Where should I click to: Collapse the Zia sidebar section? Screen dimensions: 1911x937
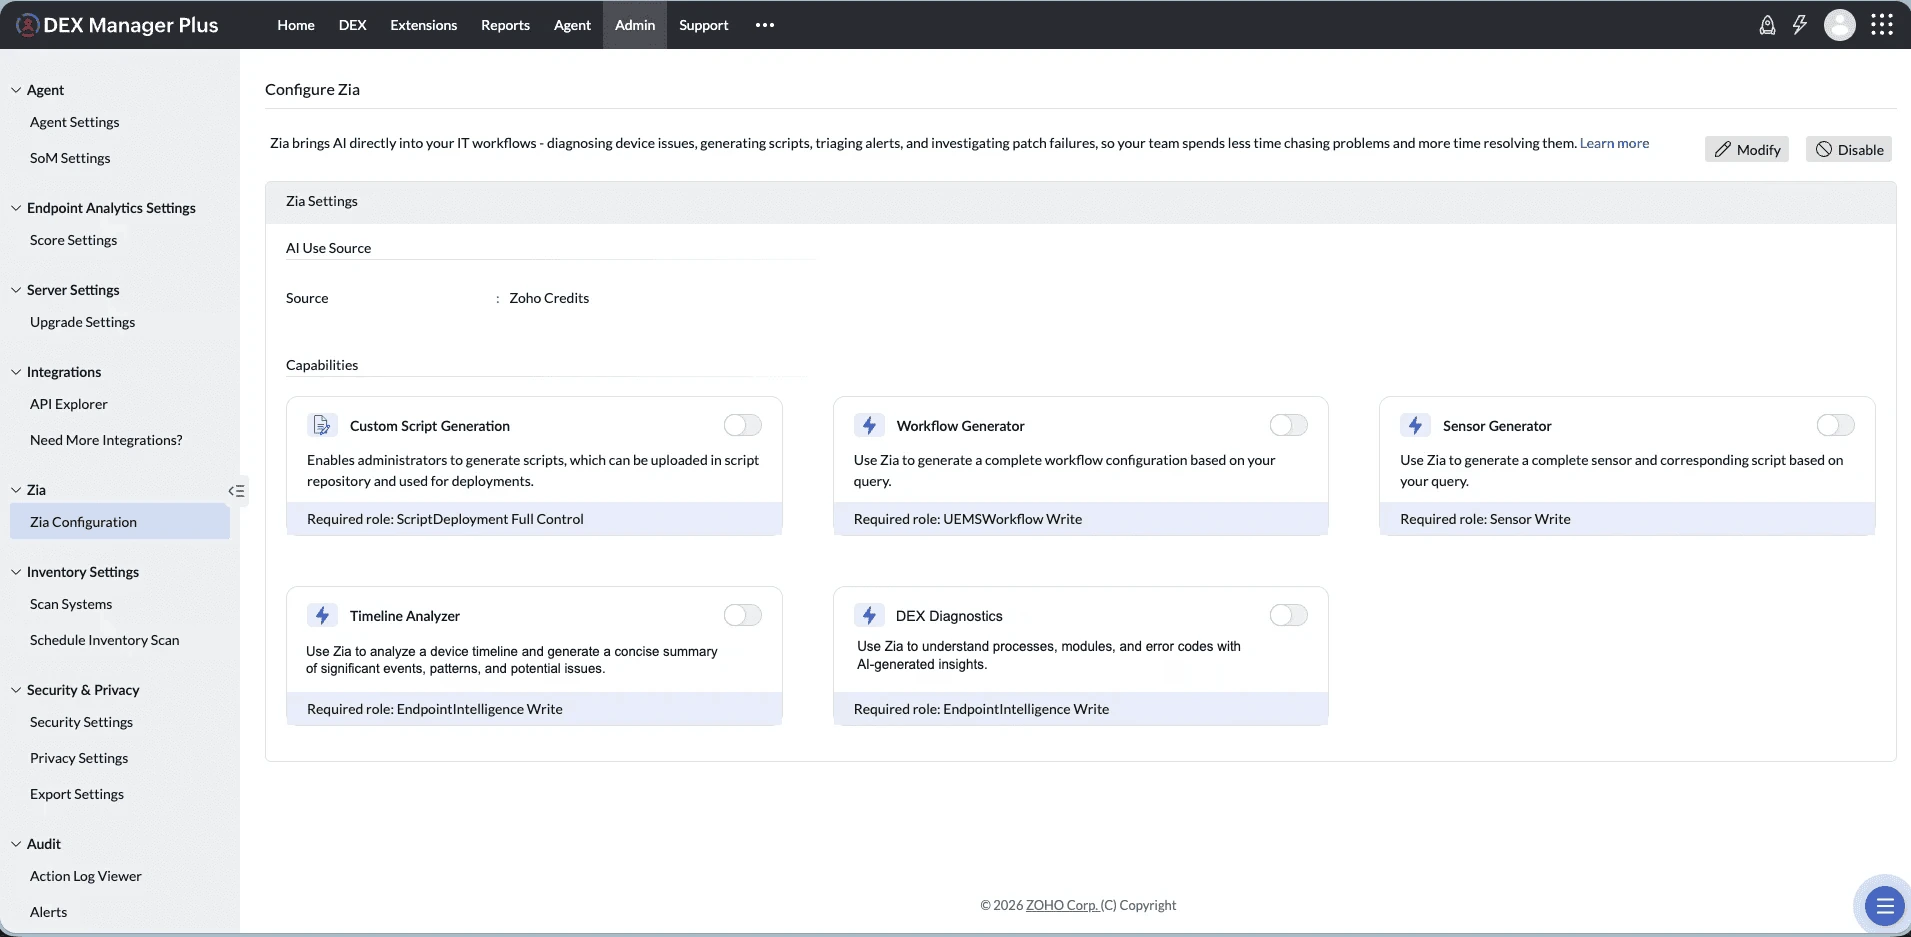point(16,490)
